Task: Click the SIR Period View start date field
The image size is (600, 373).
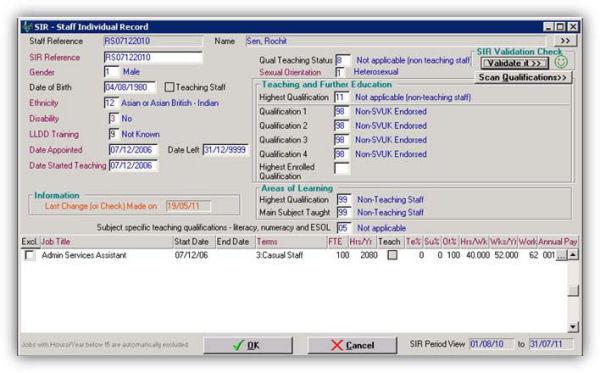Action: [x=491, y=344]
